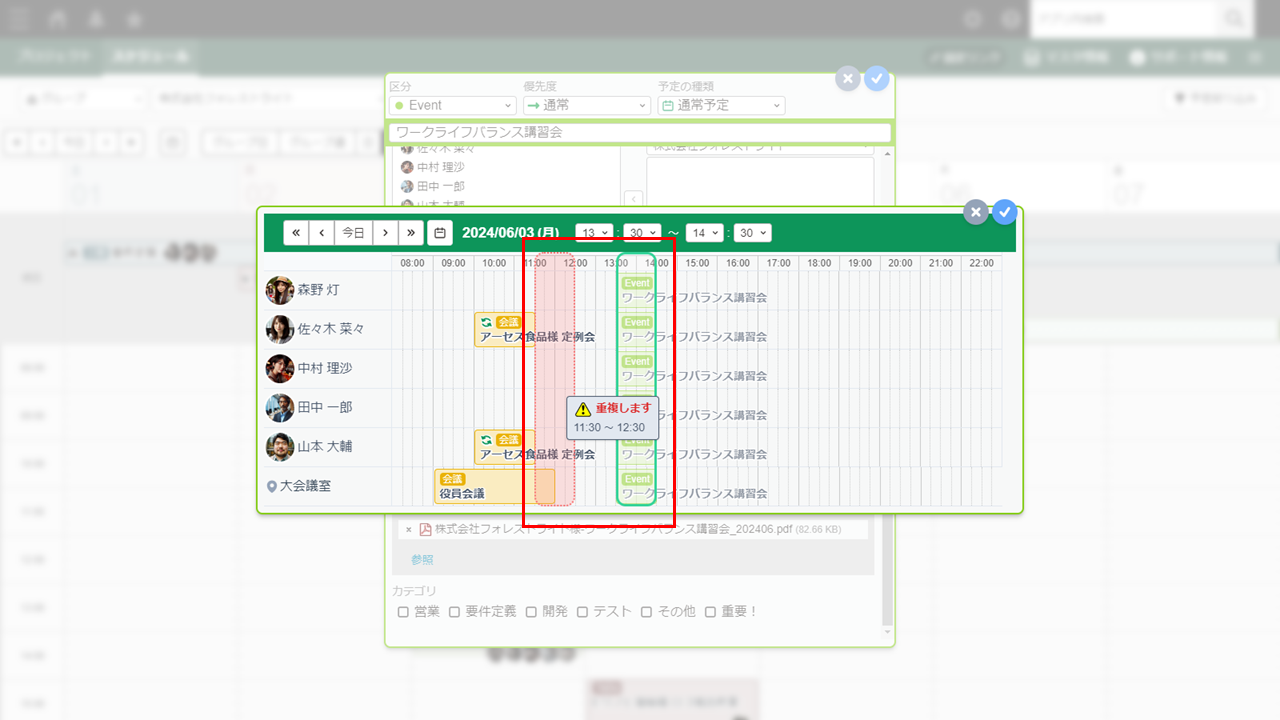The height and width of the screenshot is (720, 1280).
Task: Click the 大会議室 location pin icon
Action: [271, 487]
